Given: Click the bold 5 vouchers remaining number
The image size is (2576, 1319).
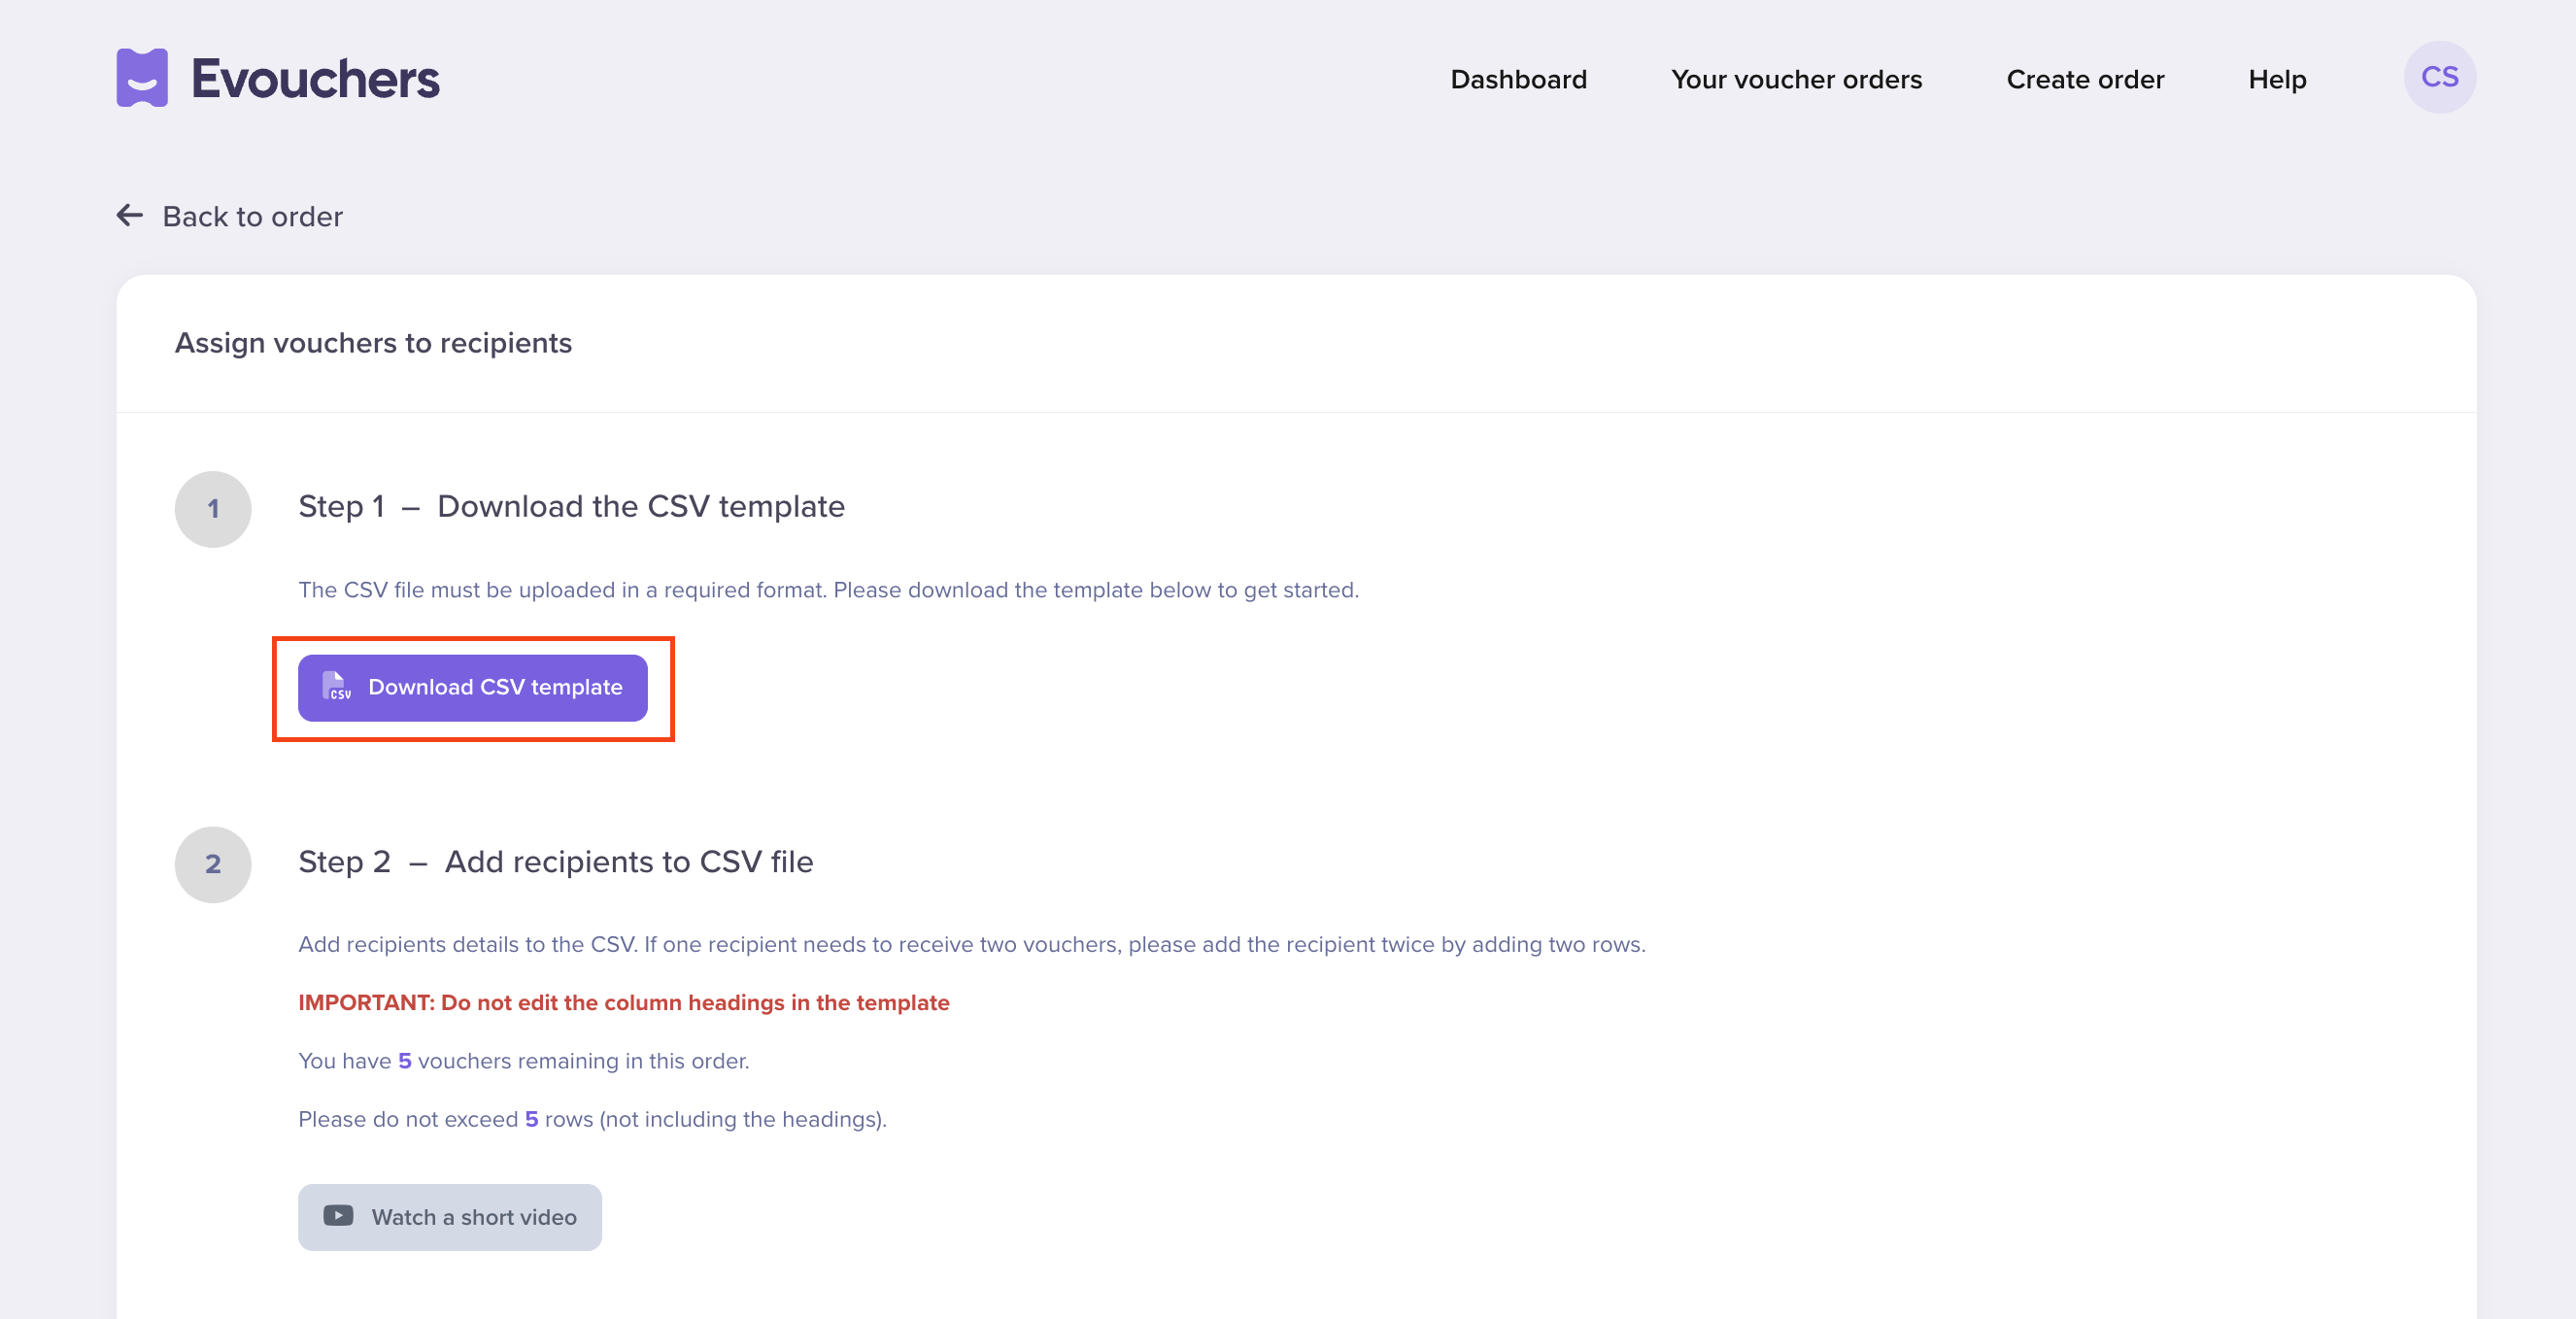Looking at the screenshot, I should [x=404, y=1060].
